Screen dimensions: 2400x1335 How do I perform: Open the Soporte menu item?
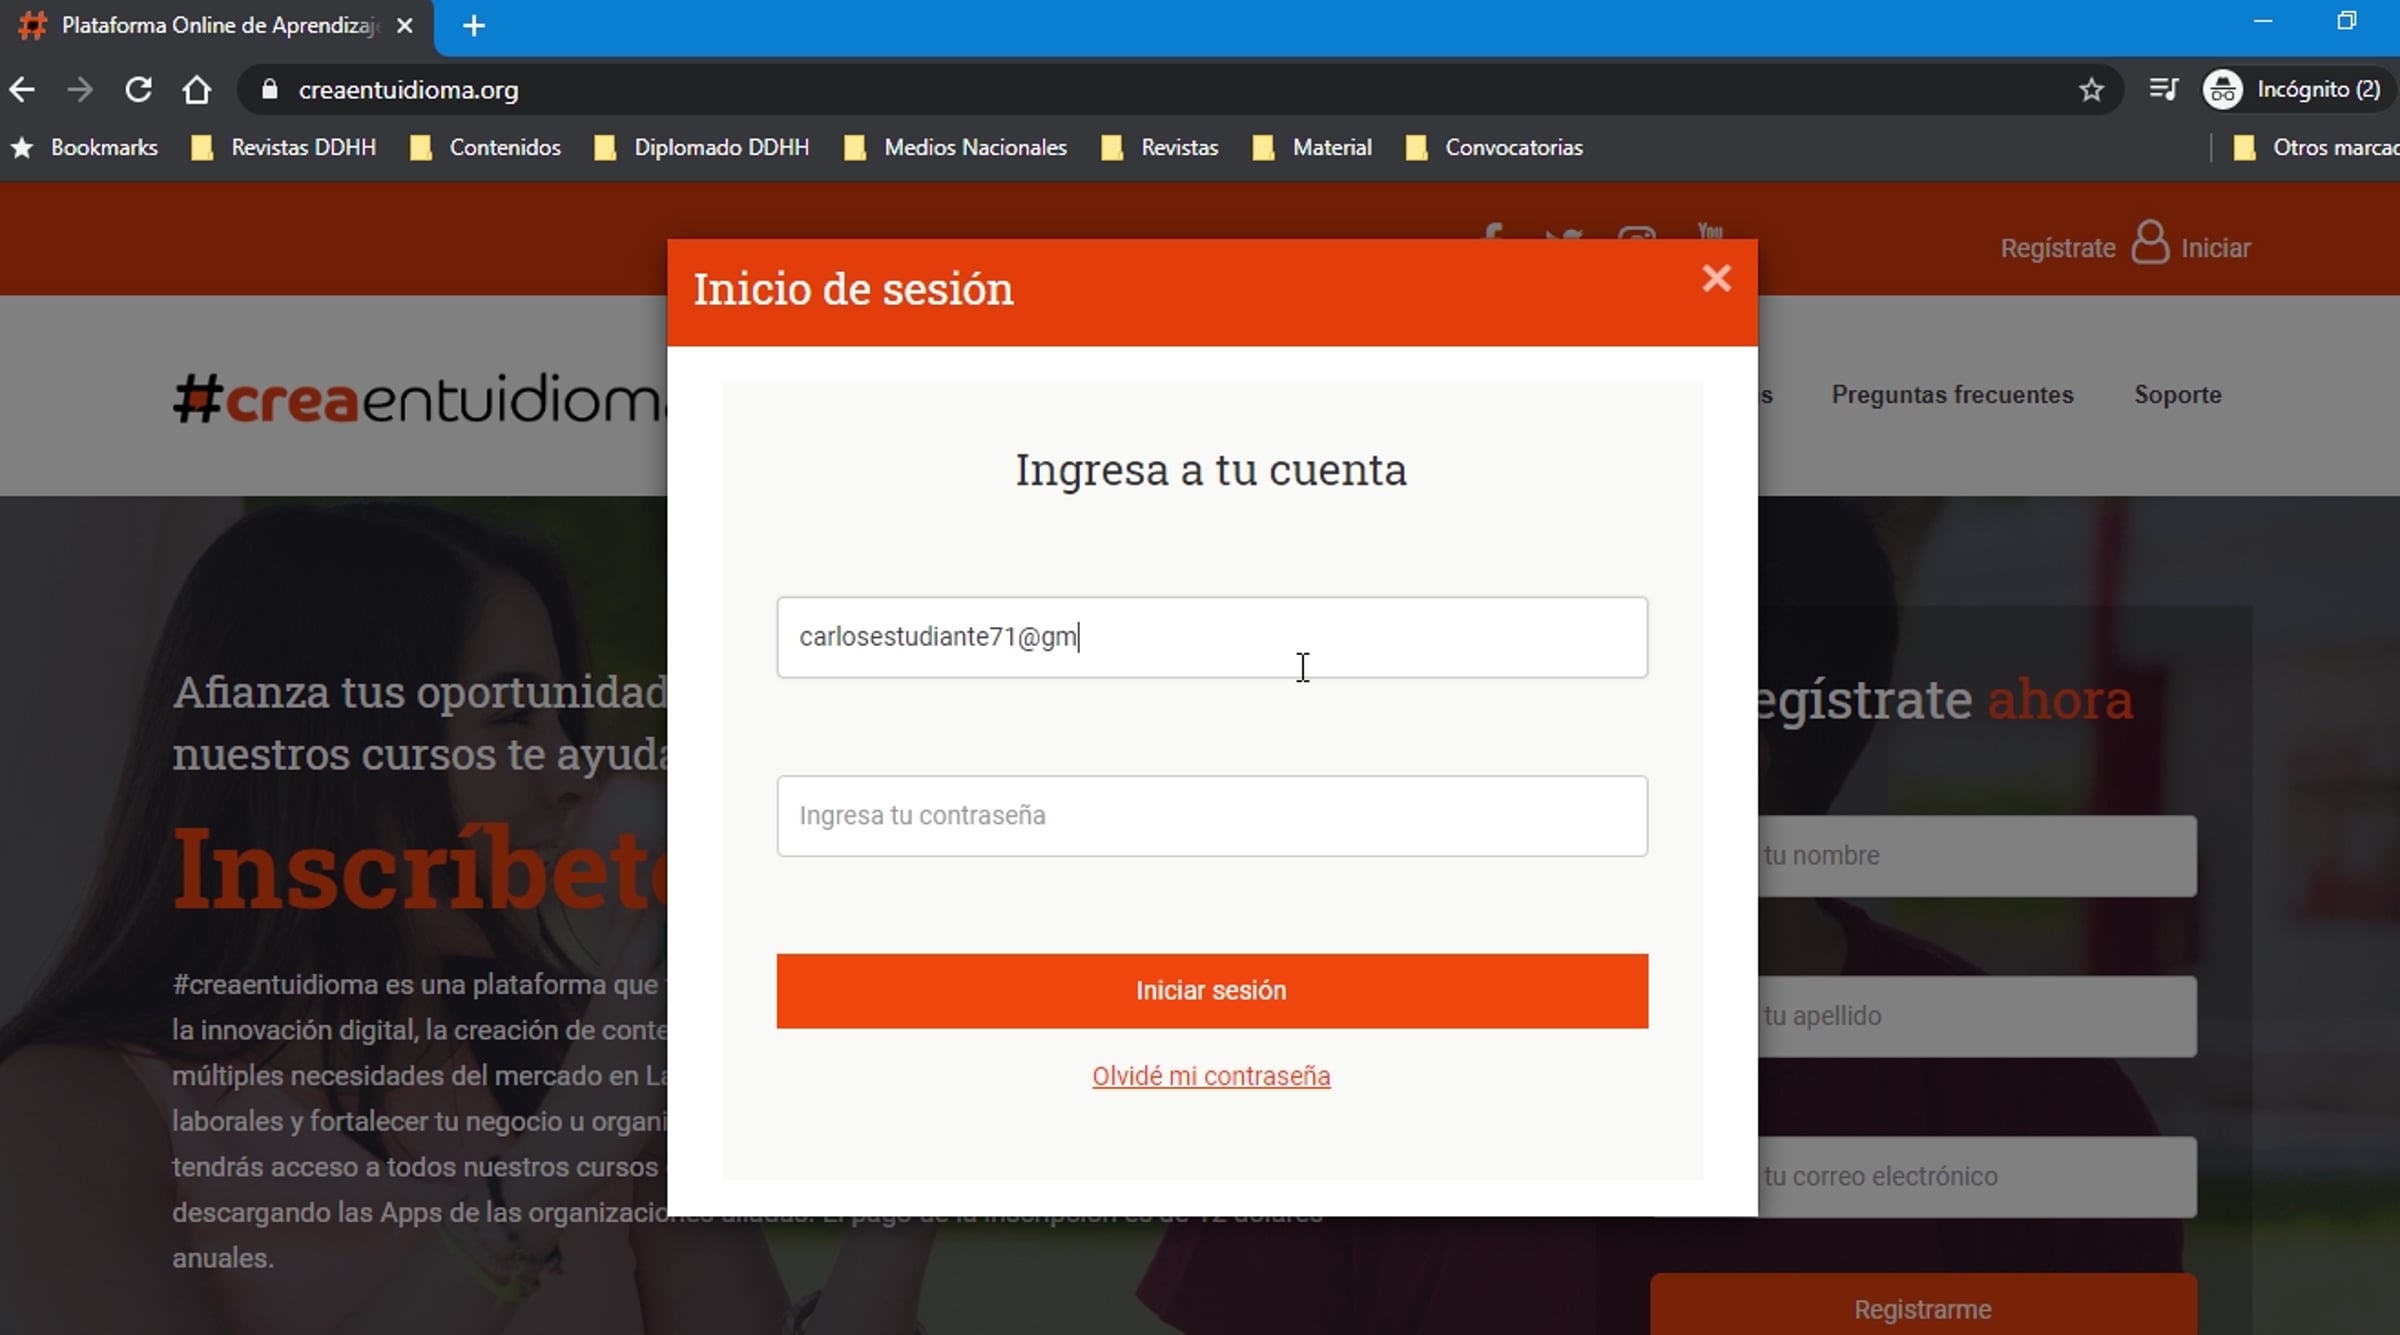2178,395
